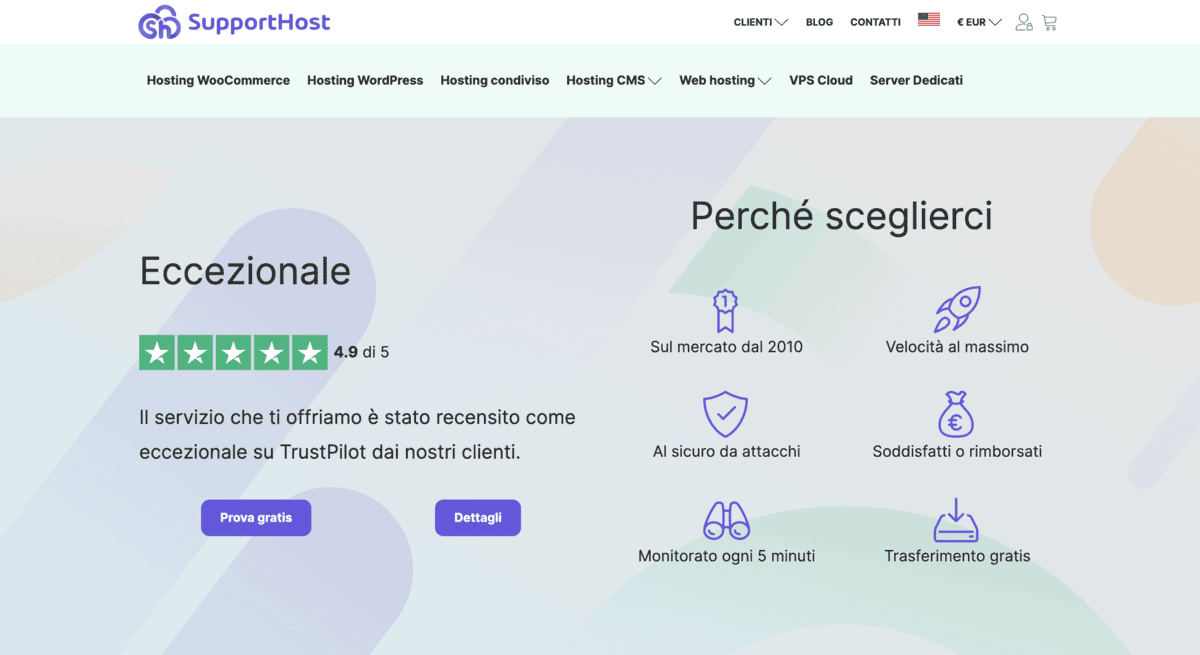Click the shield checkmark security icon
Screen dimensions: 1200x655
[725, 414]
